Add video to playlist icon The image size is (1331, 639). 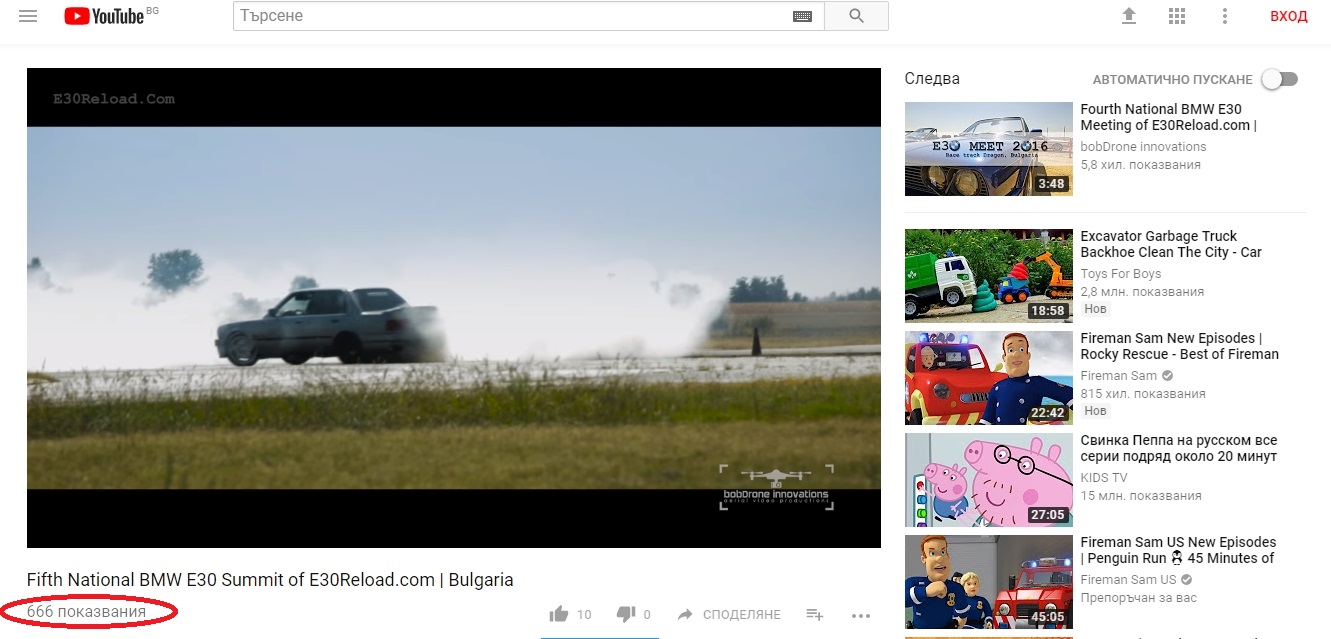[x=815, y=614]
